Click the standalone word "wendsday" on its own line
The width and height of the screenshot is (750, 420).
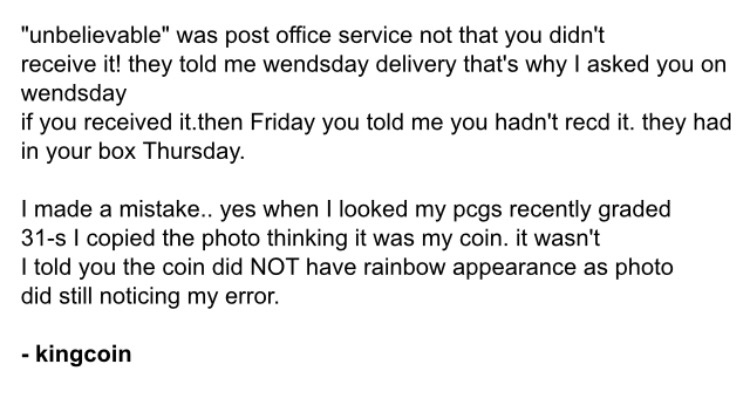click(x=74, y=93)
